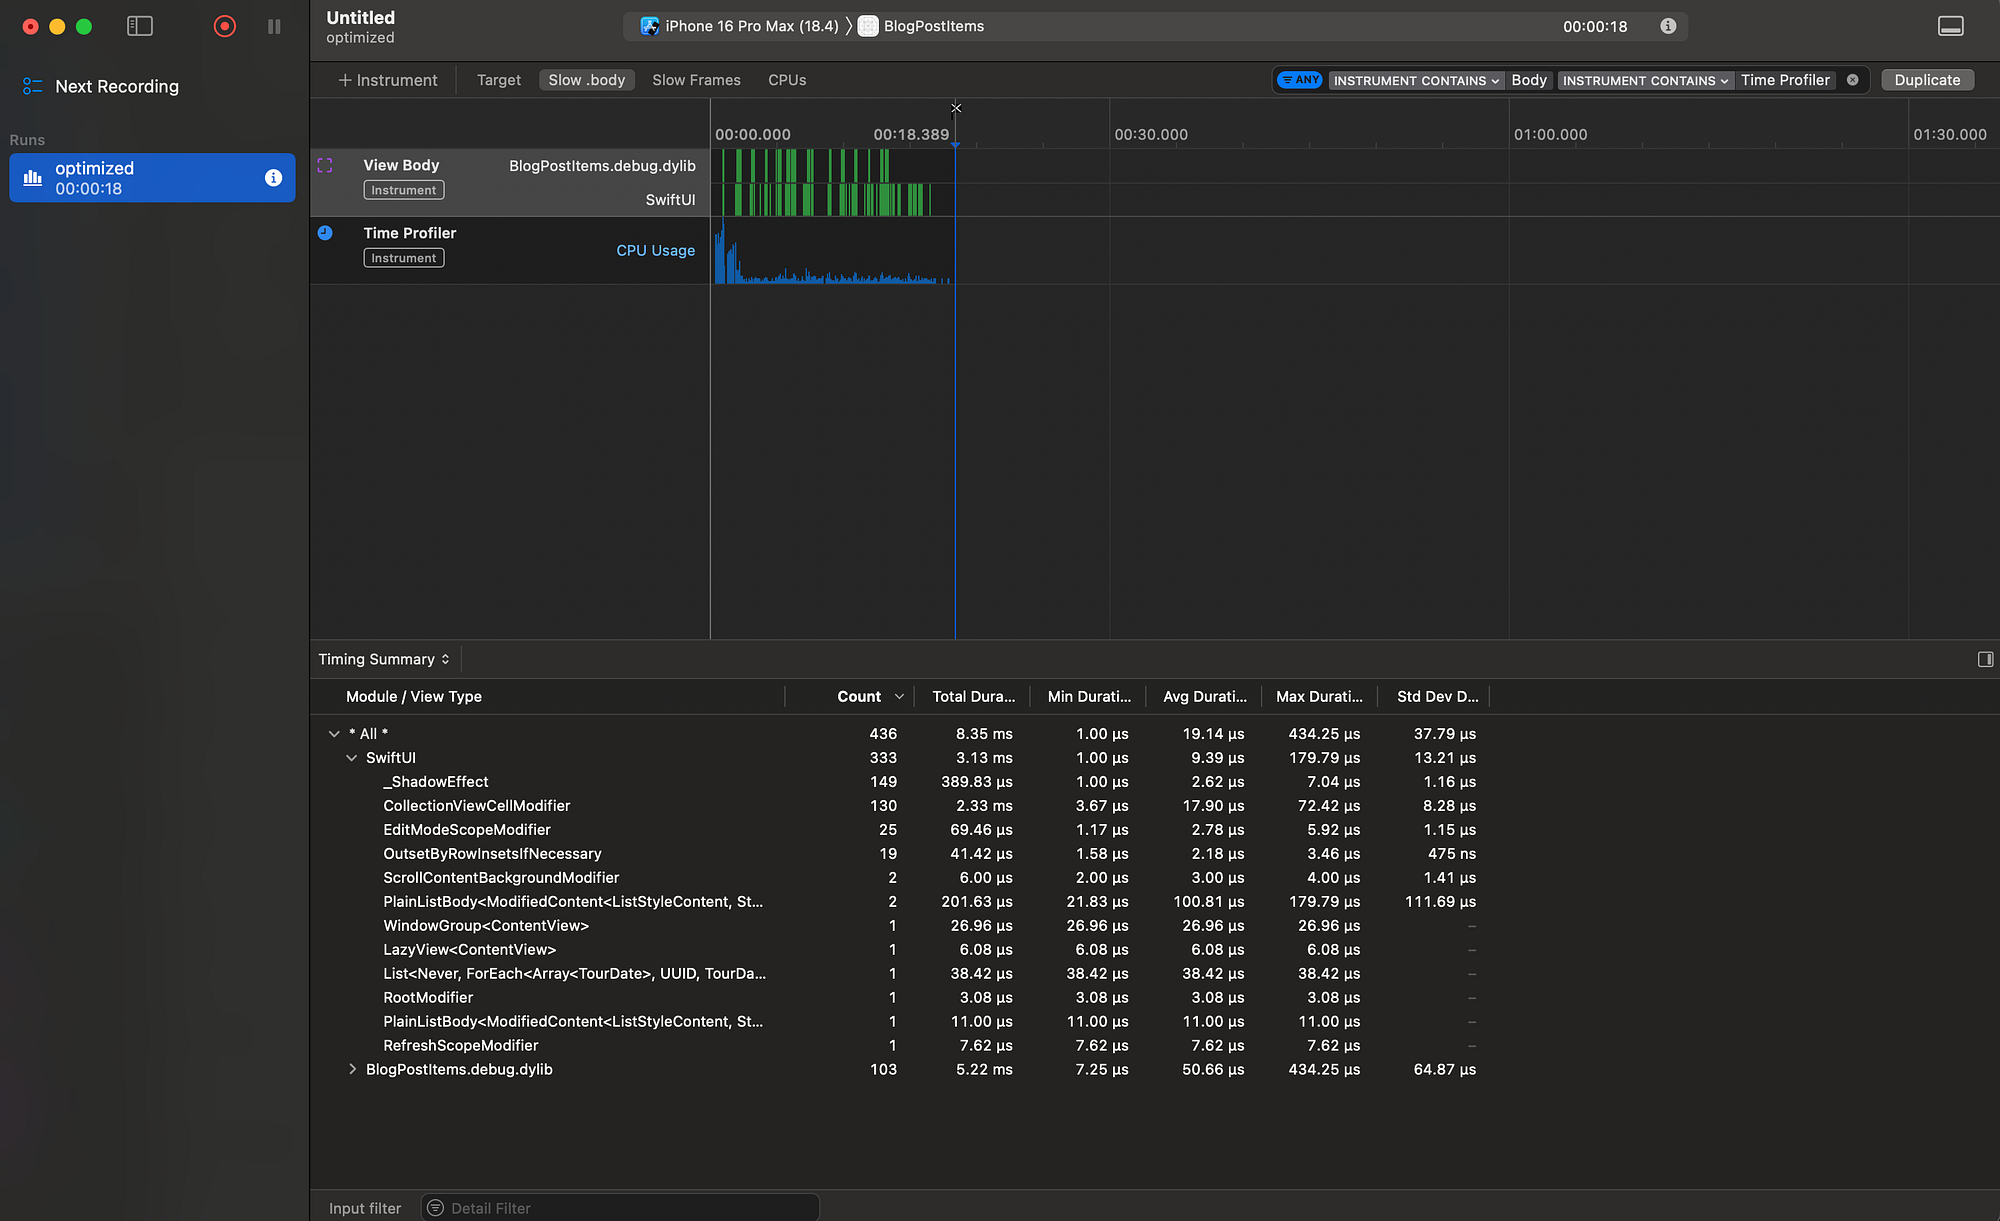
Task: Click the ANY filter match pill
Action: pyautogui.click(x=1300, y=80)
